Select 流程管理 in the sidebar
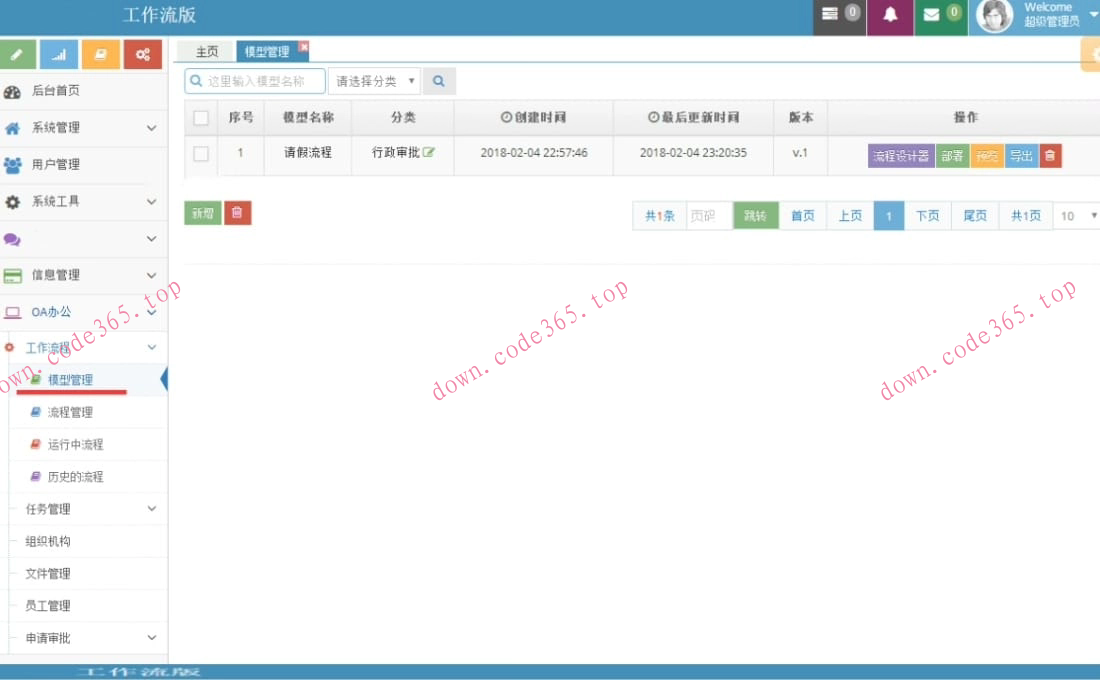 [x=70, y=412]
